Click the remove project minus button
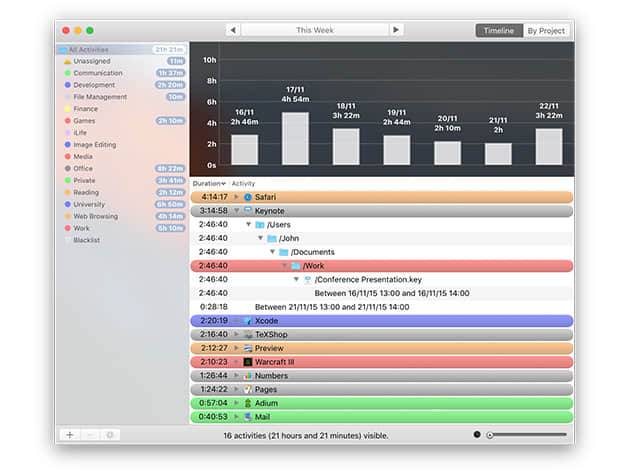Screen dimensions: 630x473 (x=90, y=435)
